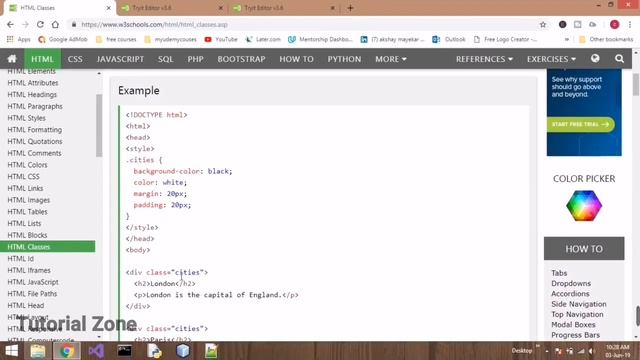Open the search magnifier icon
This screenshot has width=640, height=360.
(619, 59)
